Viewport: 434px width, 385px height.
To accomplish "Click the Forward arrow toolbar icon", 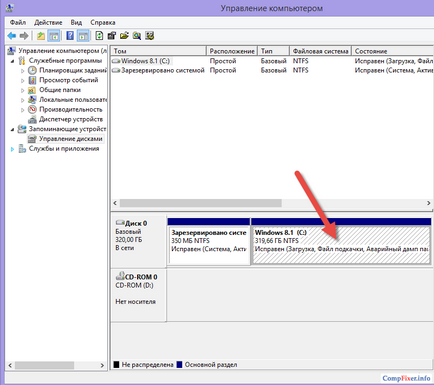I will click(24, 36).
